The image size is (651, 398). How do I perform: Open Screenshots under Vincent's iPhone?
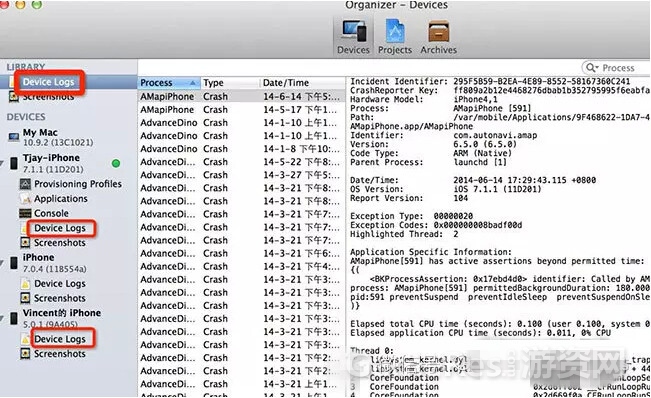click(x=60, y=354)
